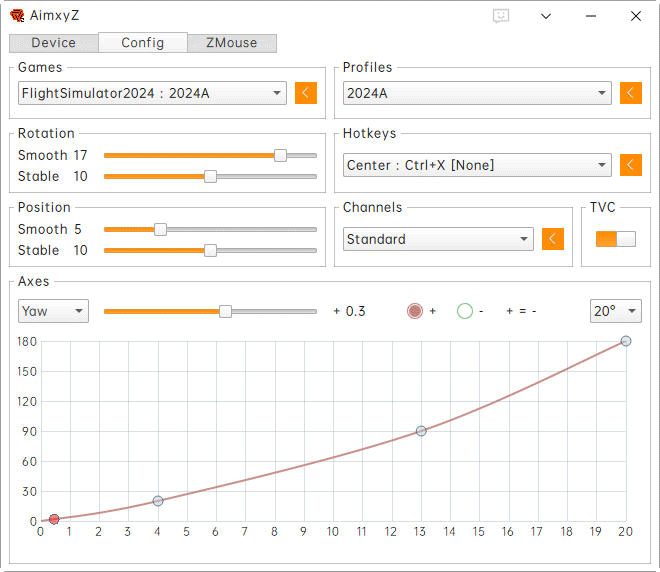Click the orange arrow button beside Channels
The width and height of the screenshot is (660, 572).
(x=553, y=239)
